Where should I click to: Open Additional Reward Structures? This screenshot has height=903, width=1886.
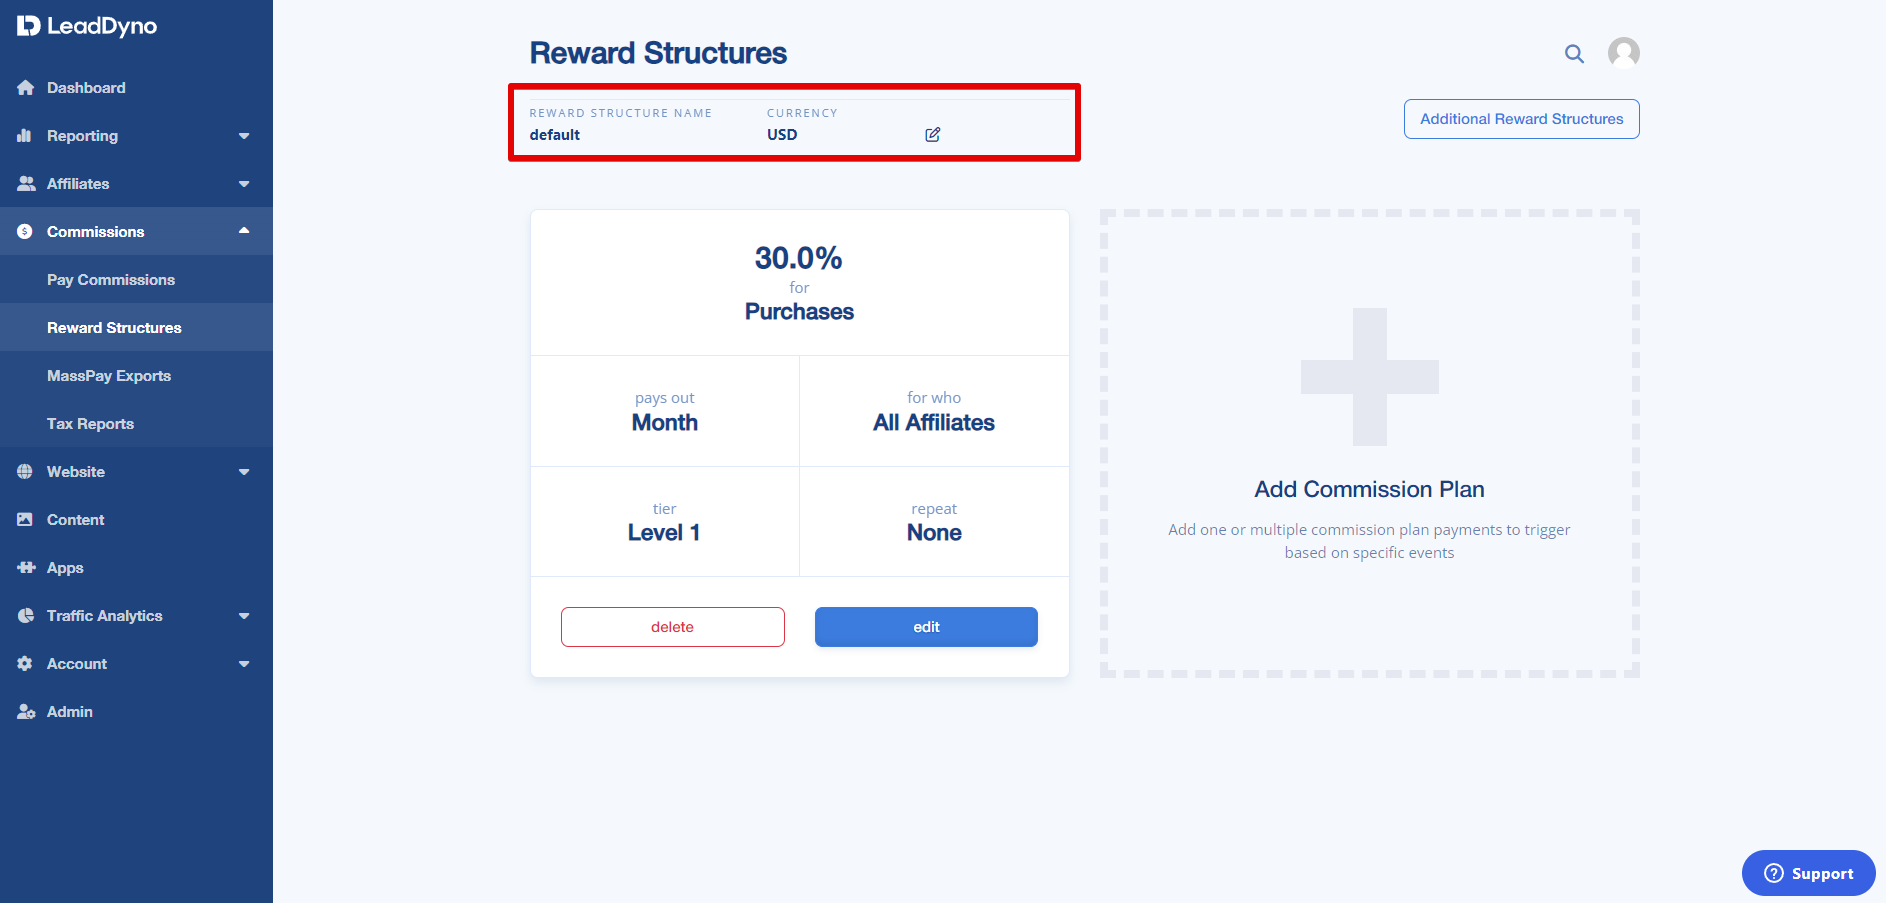[1521, 119]
